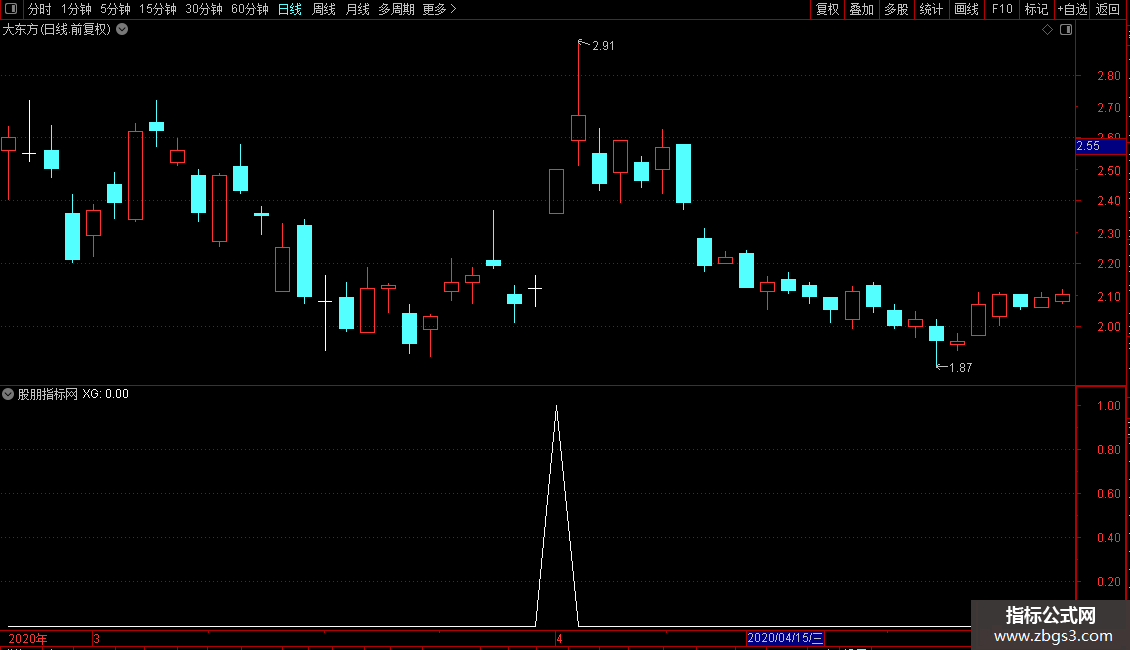Select the 60分钟 period
This screenshot has width=1130, height=650.
pos(250,9)
